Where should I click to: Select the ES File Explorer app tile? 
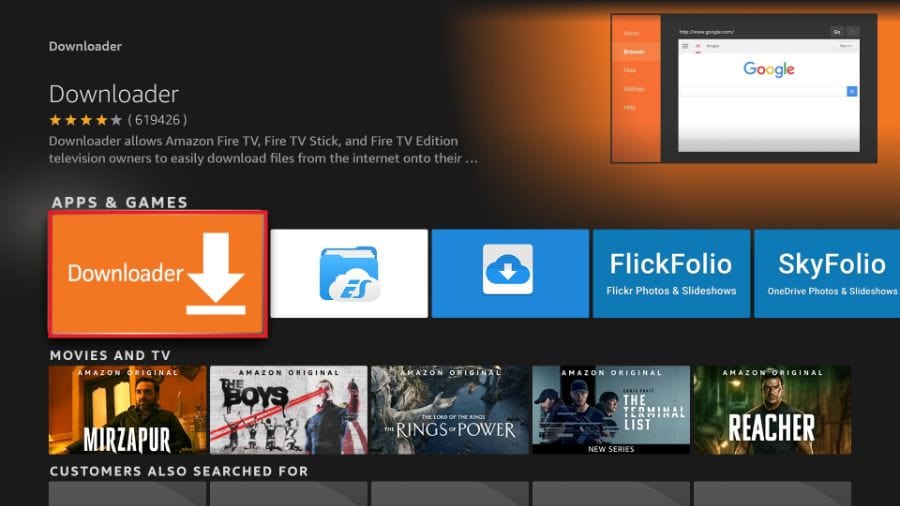[x=349, y=274]
